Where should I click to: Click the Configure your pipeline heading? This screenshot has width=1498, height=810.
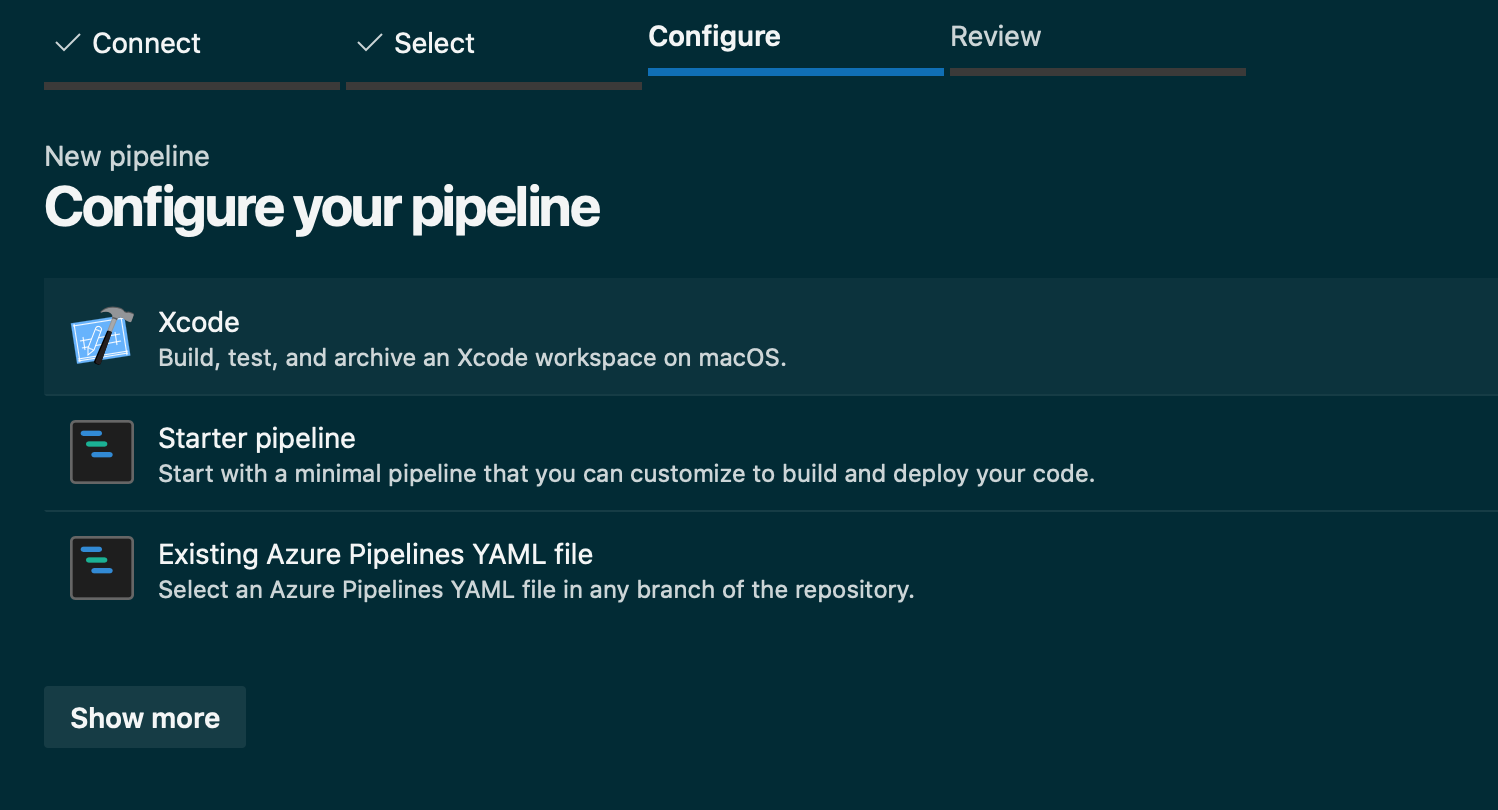pos(322,207)
